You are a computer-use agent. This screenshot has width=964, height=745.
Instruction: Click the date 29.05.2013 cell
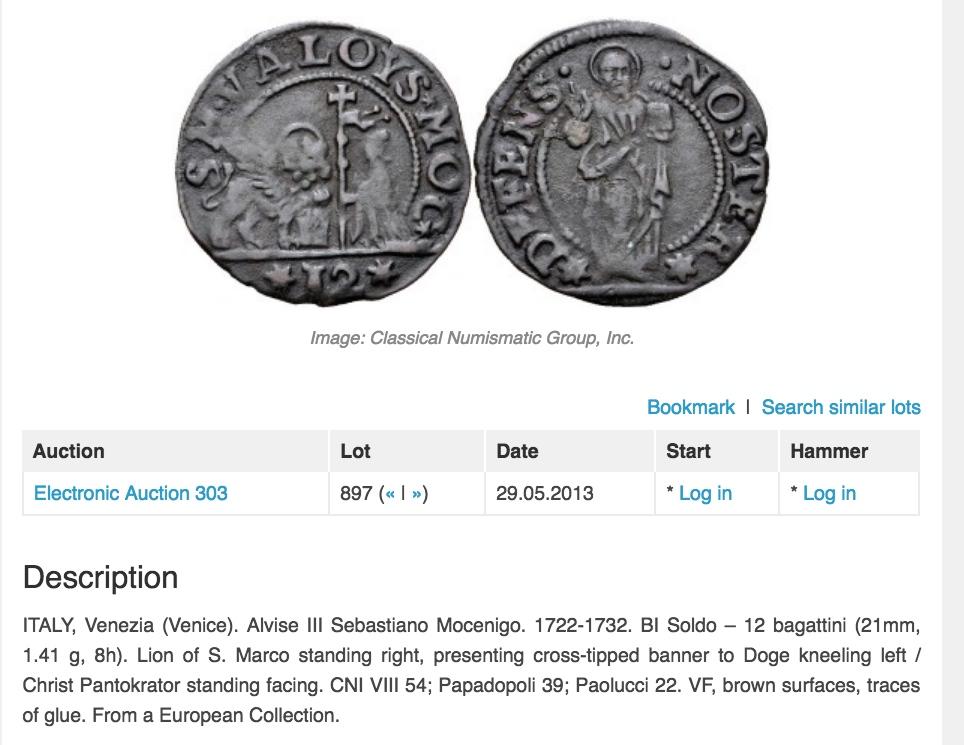pyautogui.click(x=544, y=493)
